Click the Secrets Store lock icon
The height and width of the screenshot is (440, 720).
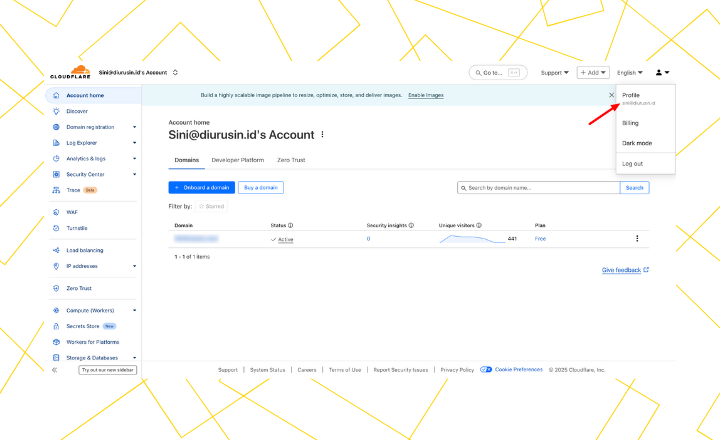click(56, 326)
